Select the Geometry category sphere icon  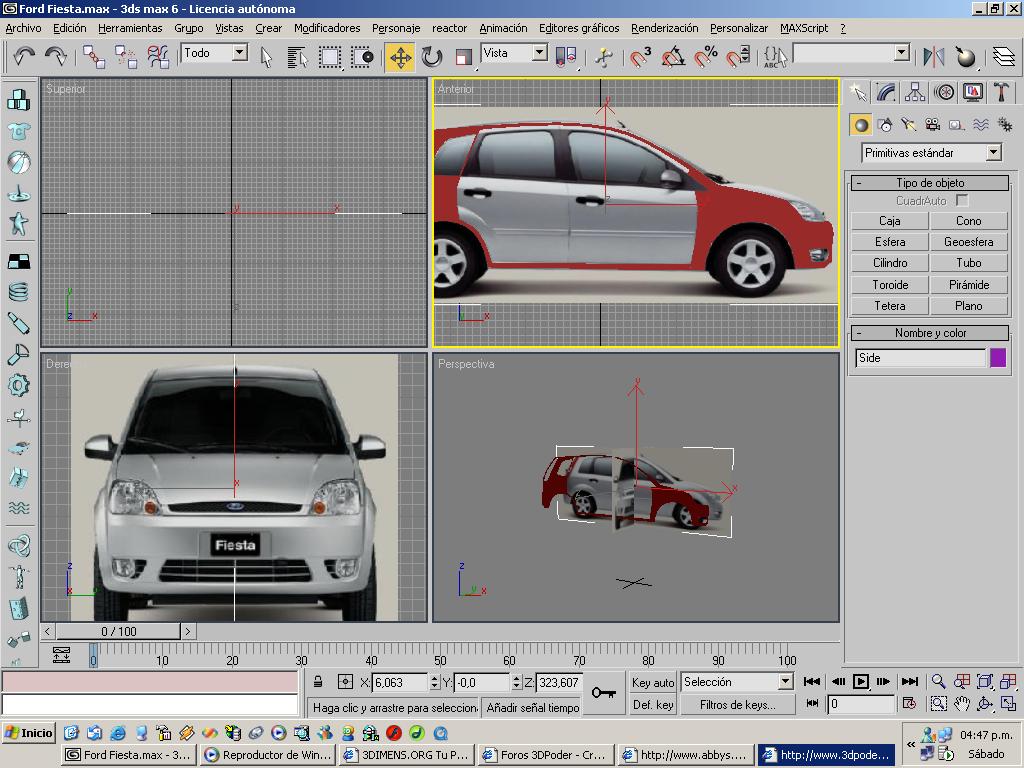click(x=861, y=125)
